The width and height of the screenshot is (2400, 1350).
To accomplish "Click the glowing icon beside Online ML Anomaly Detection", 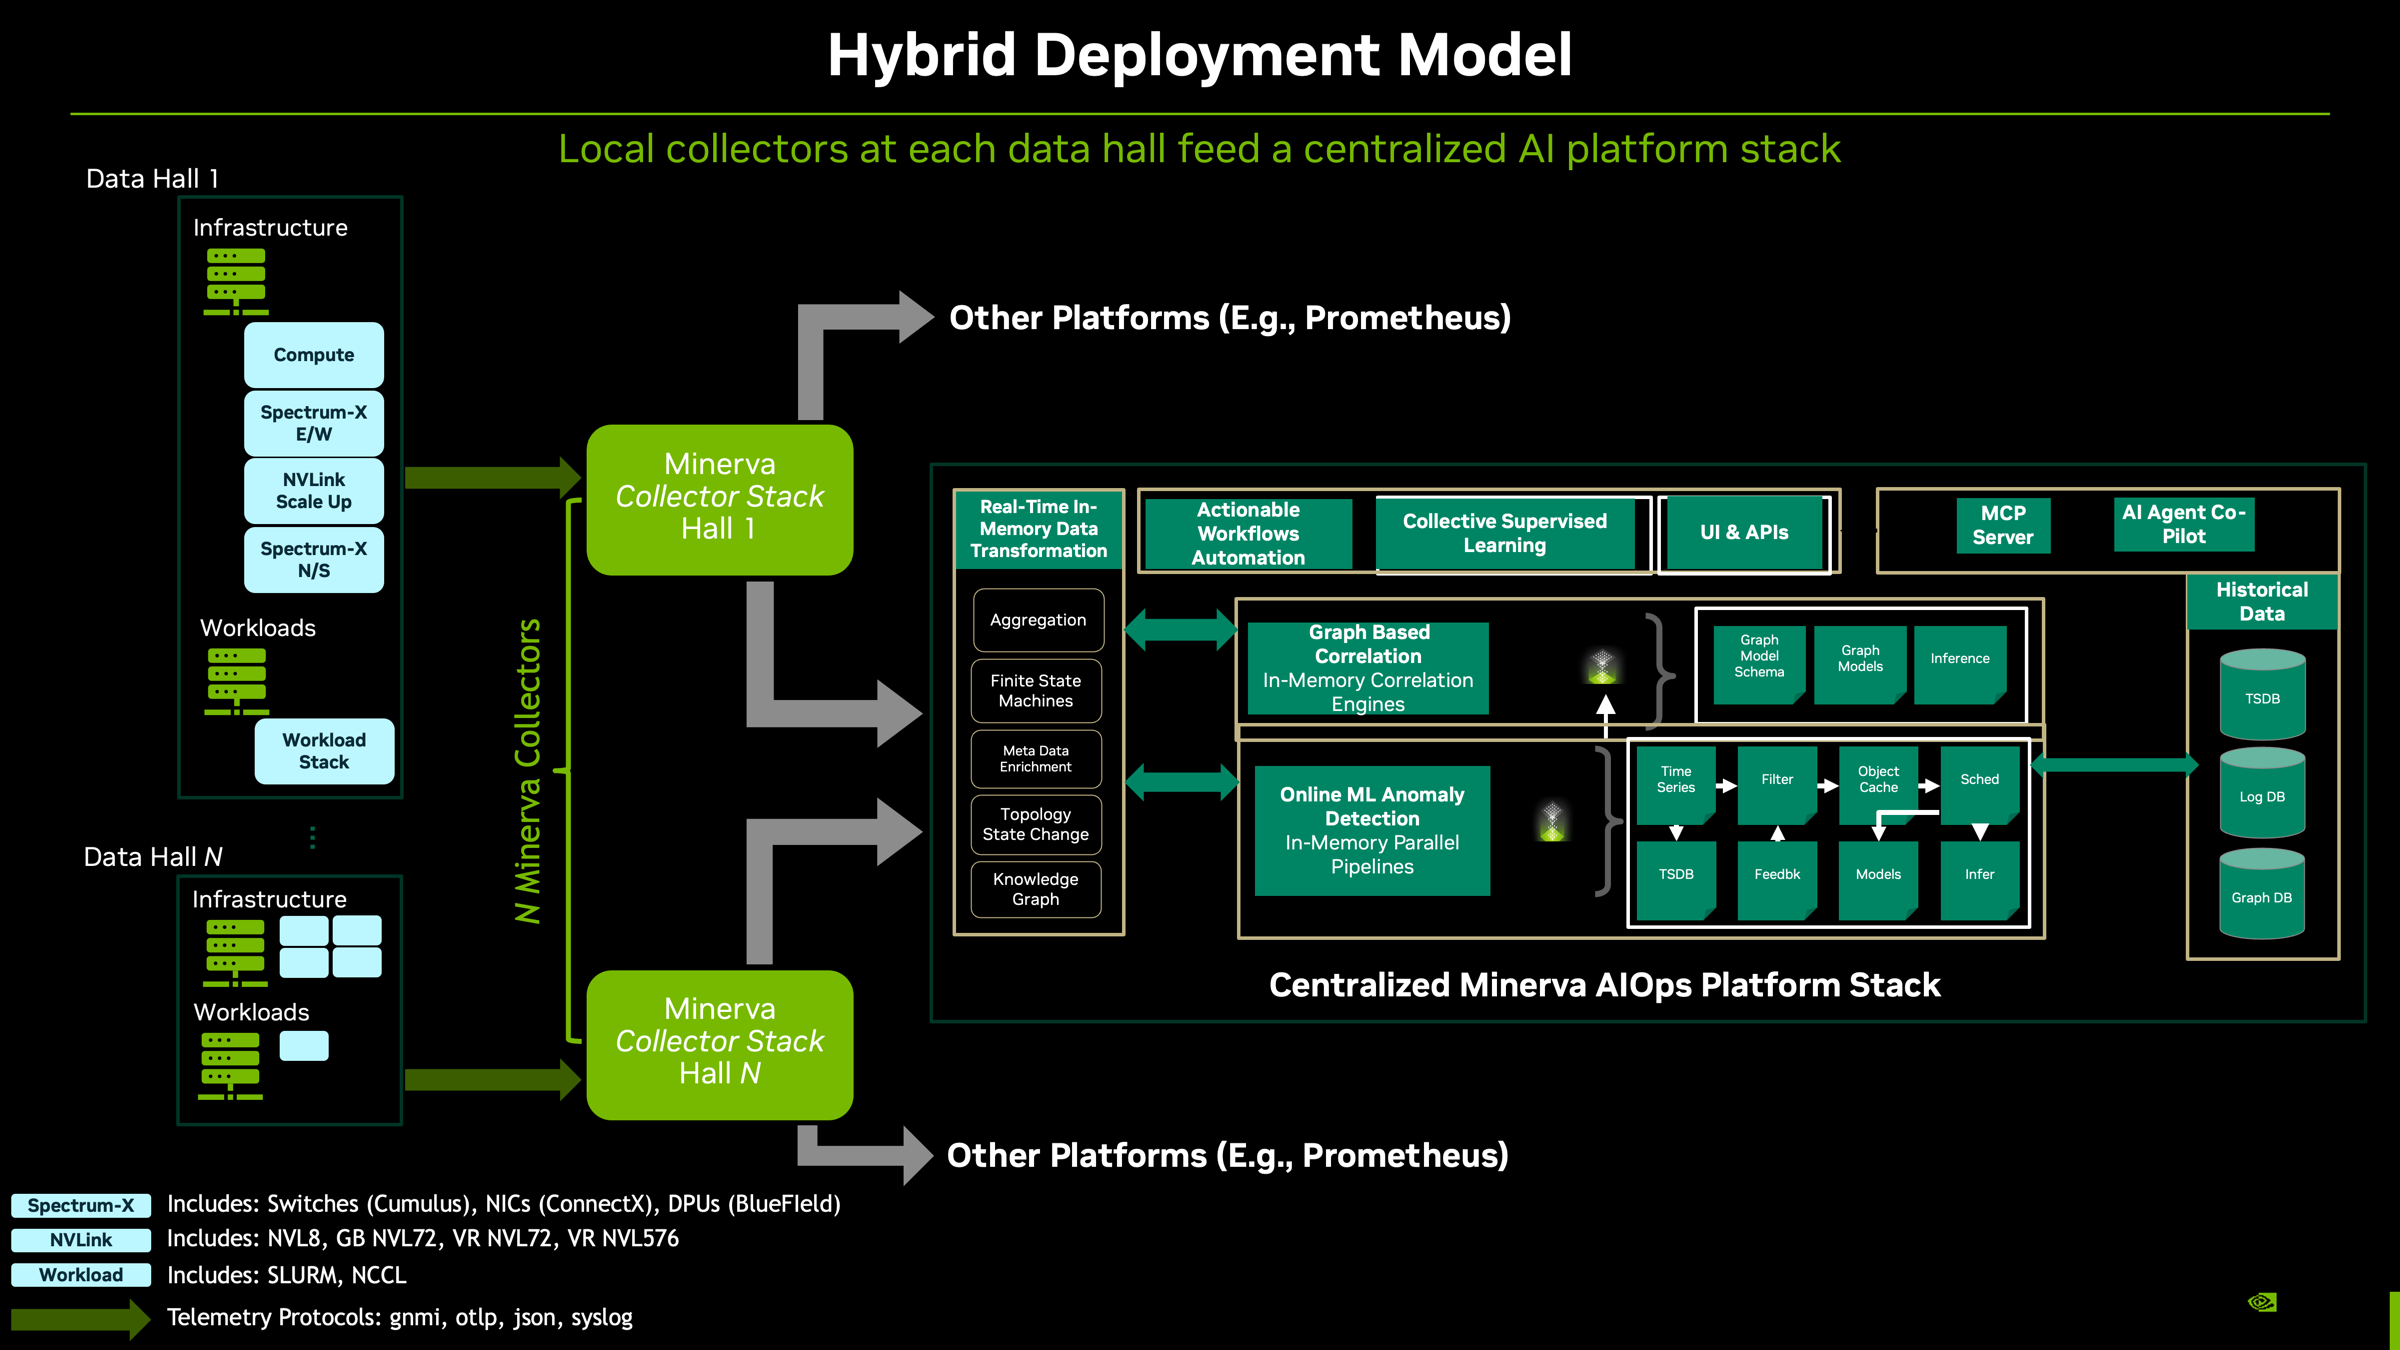I will (x=1552, y=821).
